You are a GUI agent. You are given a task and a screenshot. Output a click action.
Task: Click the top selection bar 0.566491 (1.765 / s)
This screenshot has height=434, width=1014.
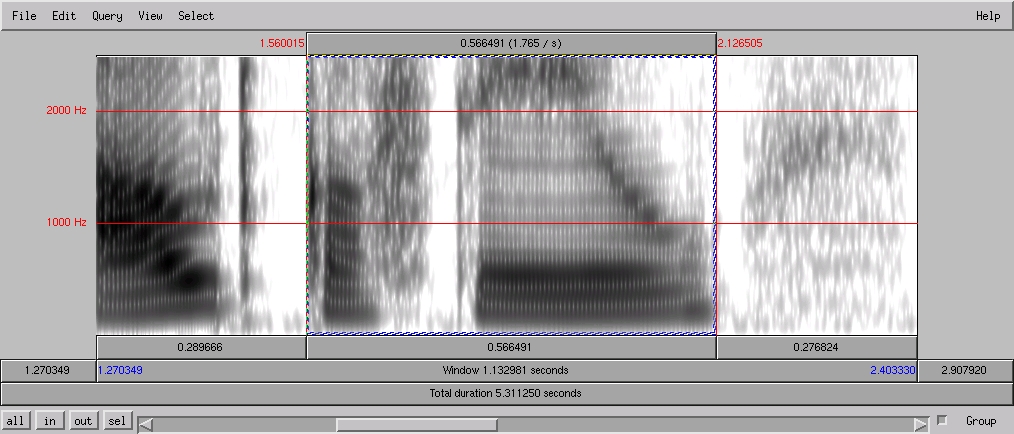pyautogui.click(x=511, y=43)
